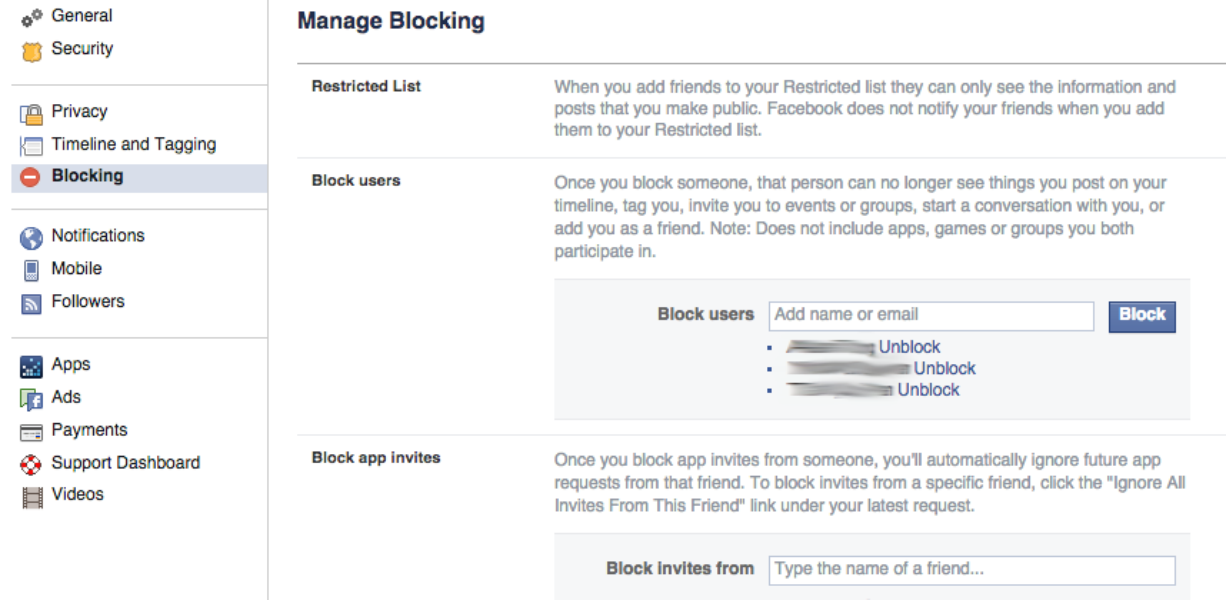Go to Payments settings
Viewport: 1226px width, 600px height.
(x=89, y=430)
